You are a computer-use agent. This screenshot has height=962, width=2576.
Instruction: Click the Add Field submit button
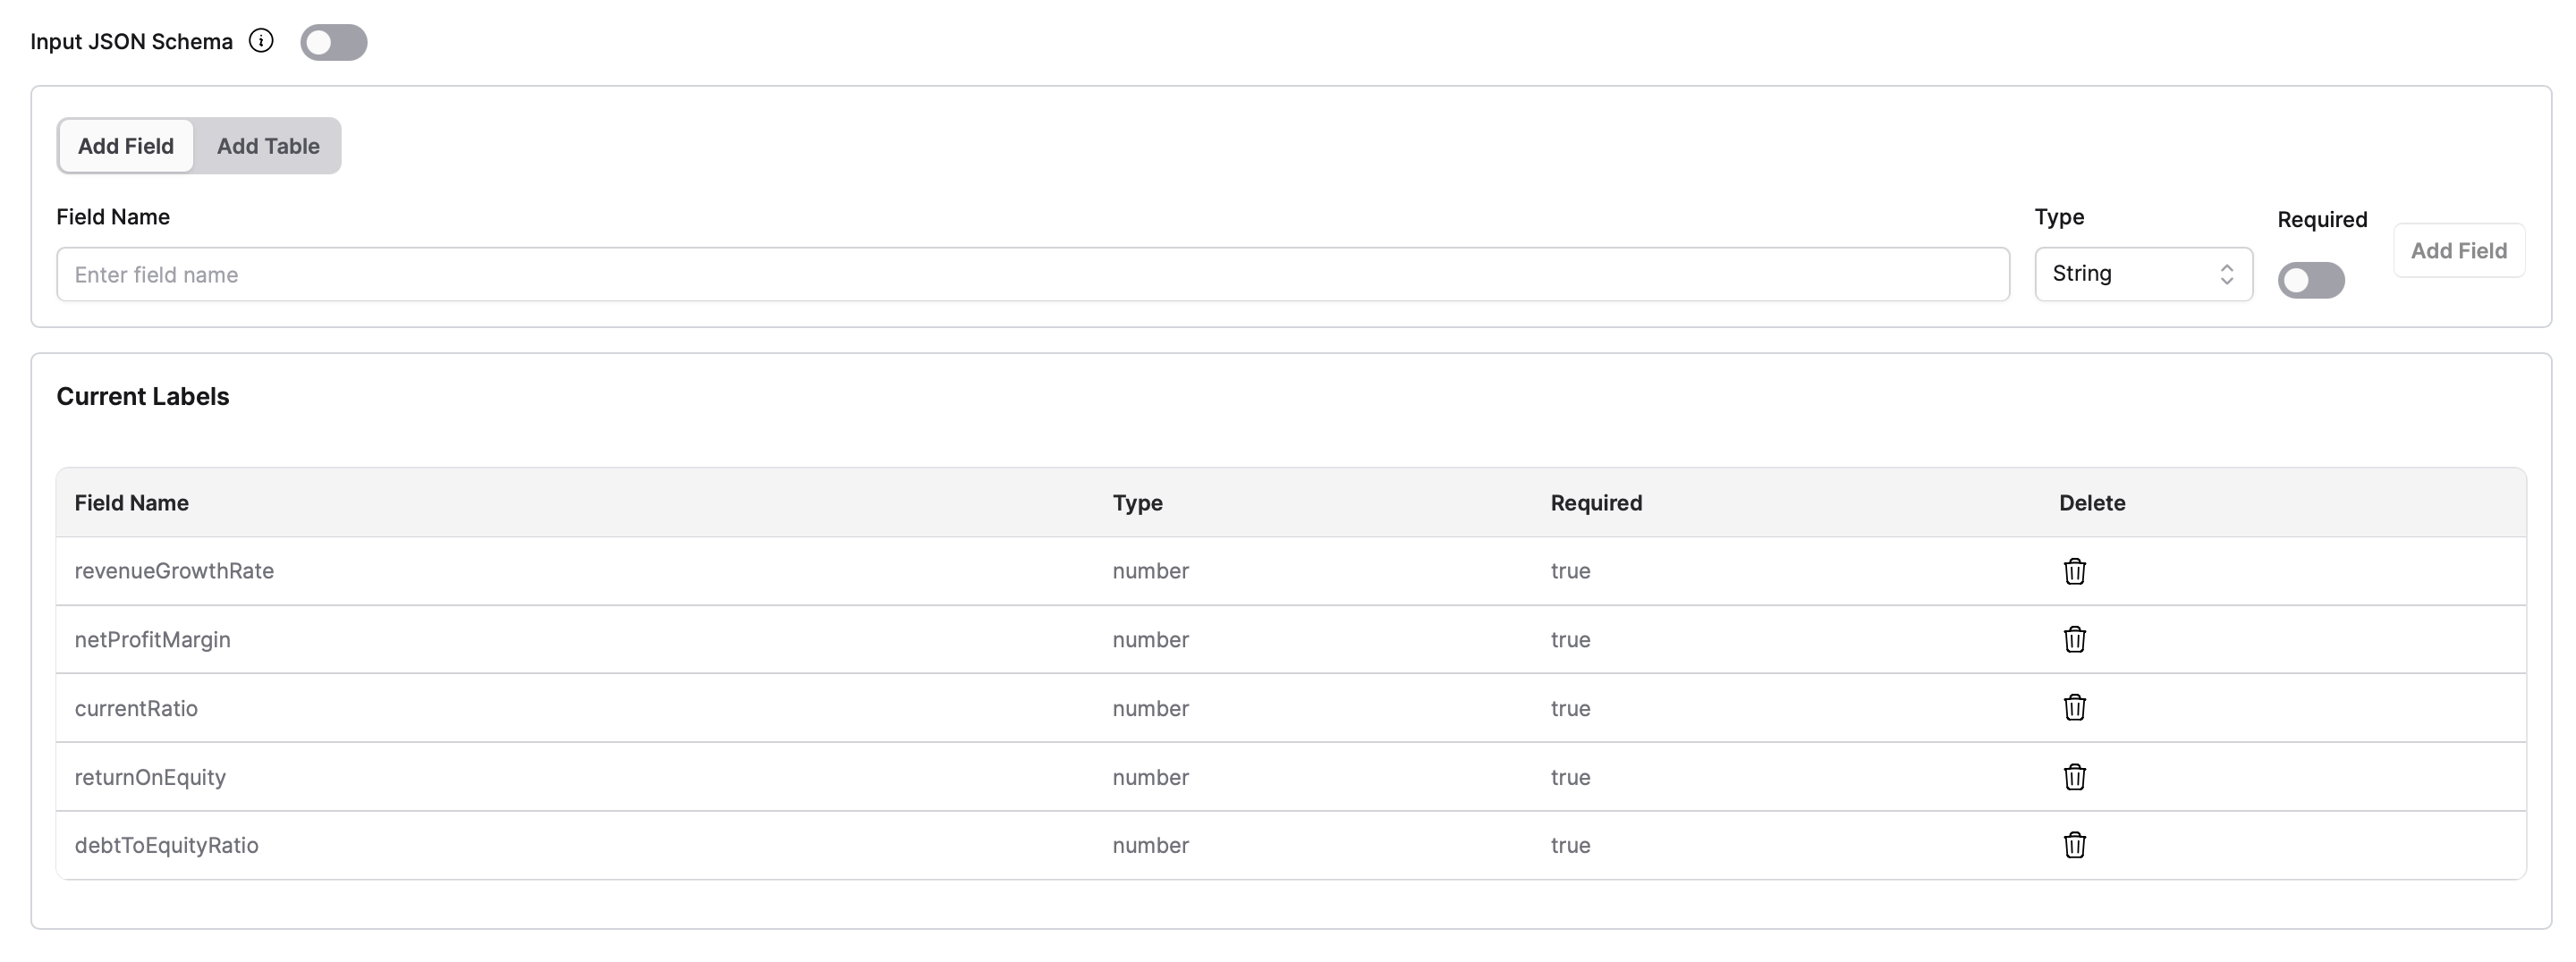[x=2458, y=250]
